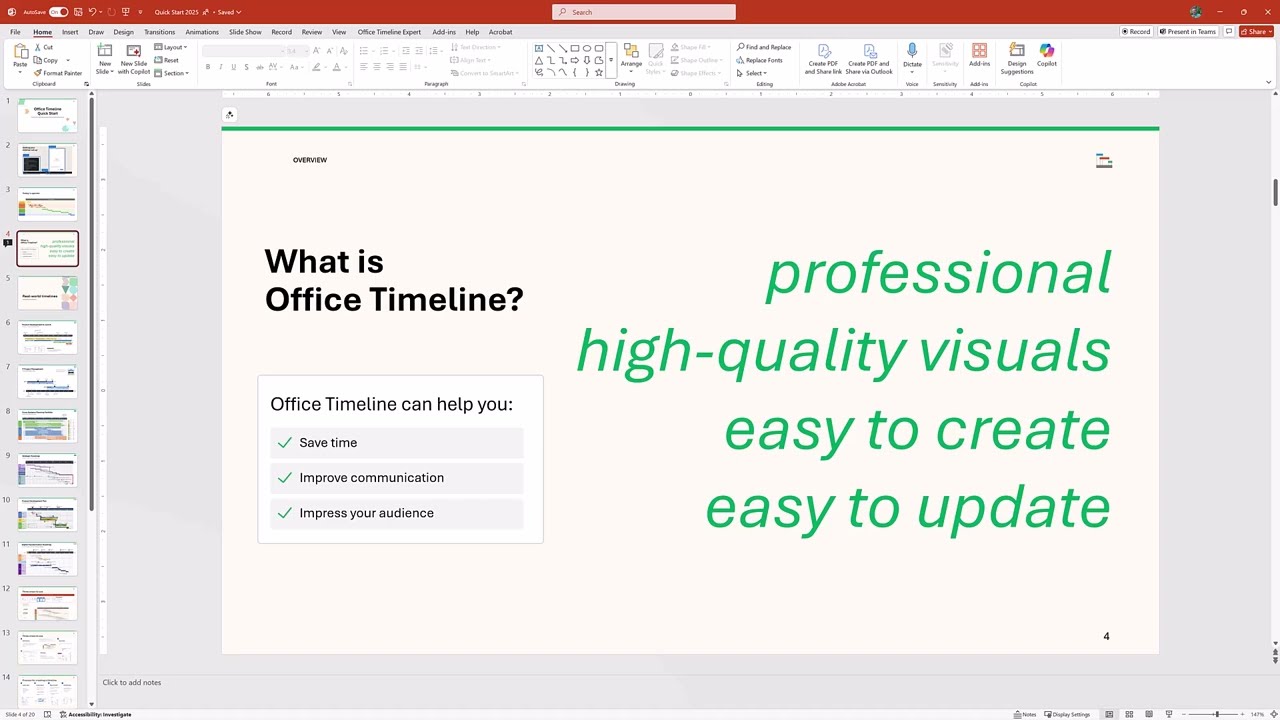
Task: Create New Slide with Copilot
Action: pyautogui.click(x=134, y=59)
